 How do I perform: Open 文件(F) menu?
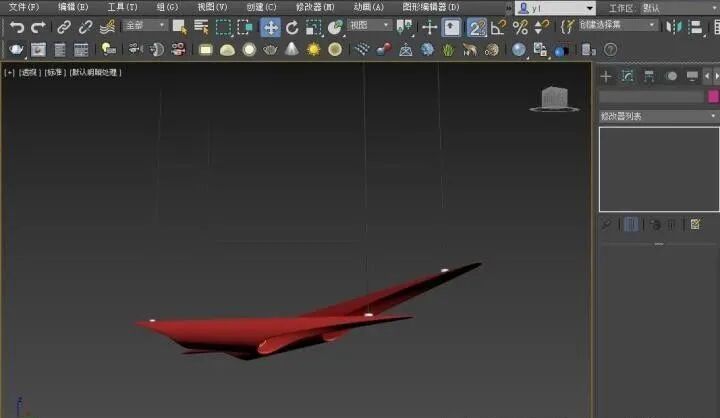click(24, 7)
